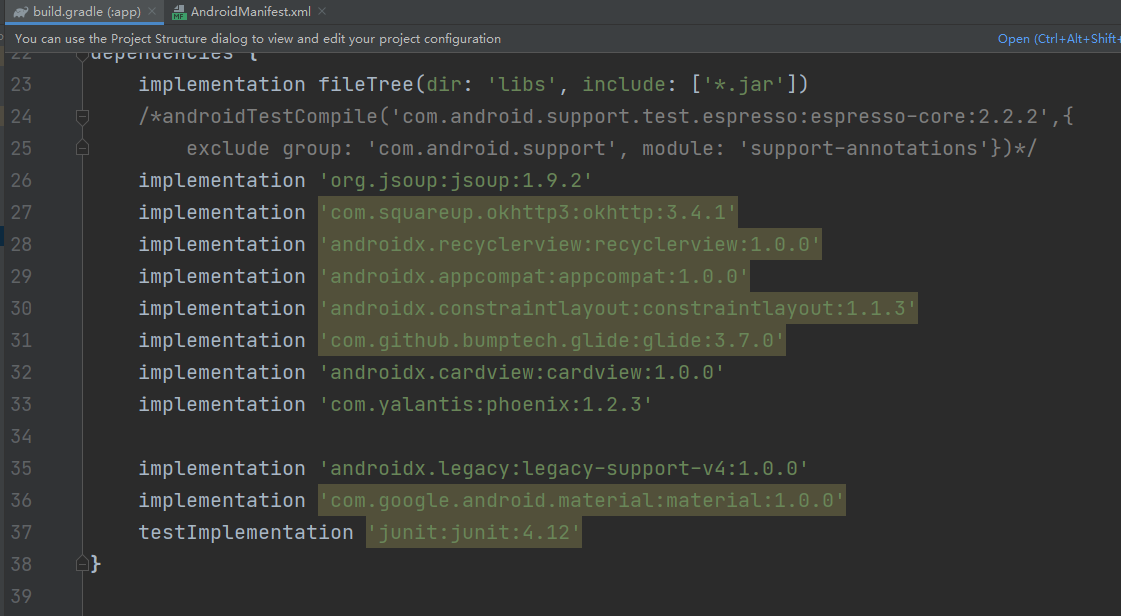Collapse the comment block fold marker at line 24

coord(82,116)
